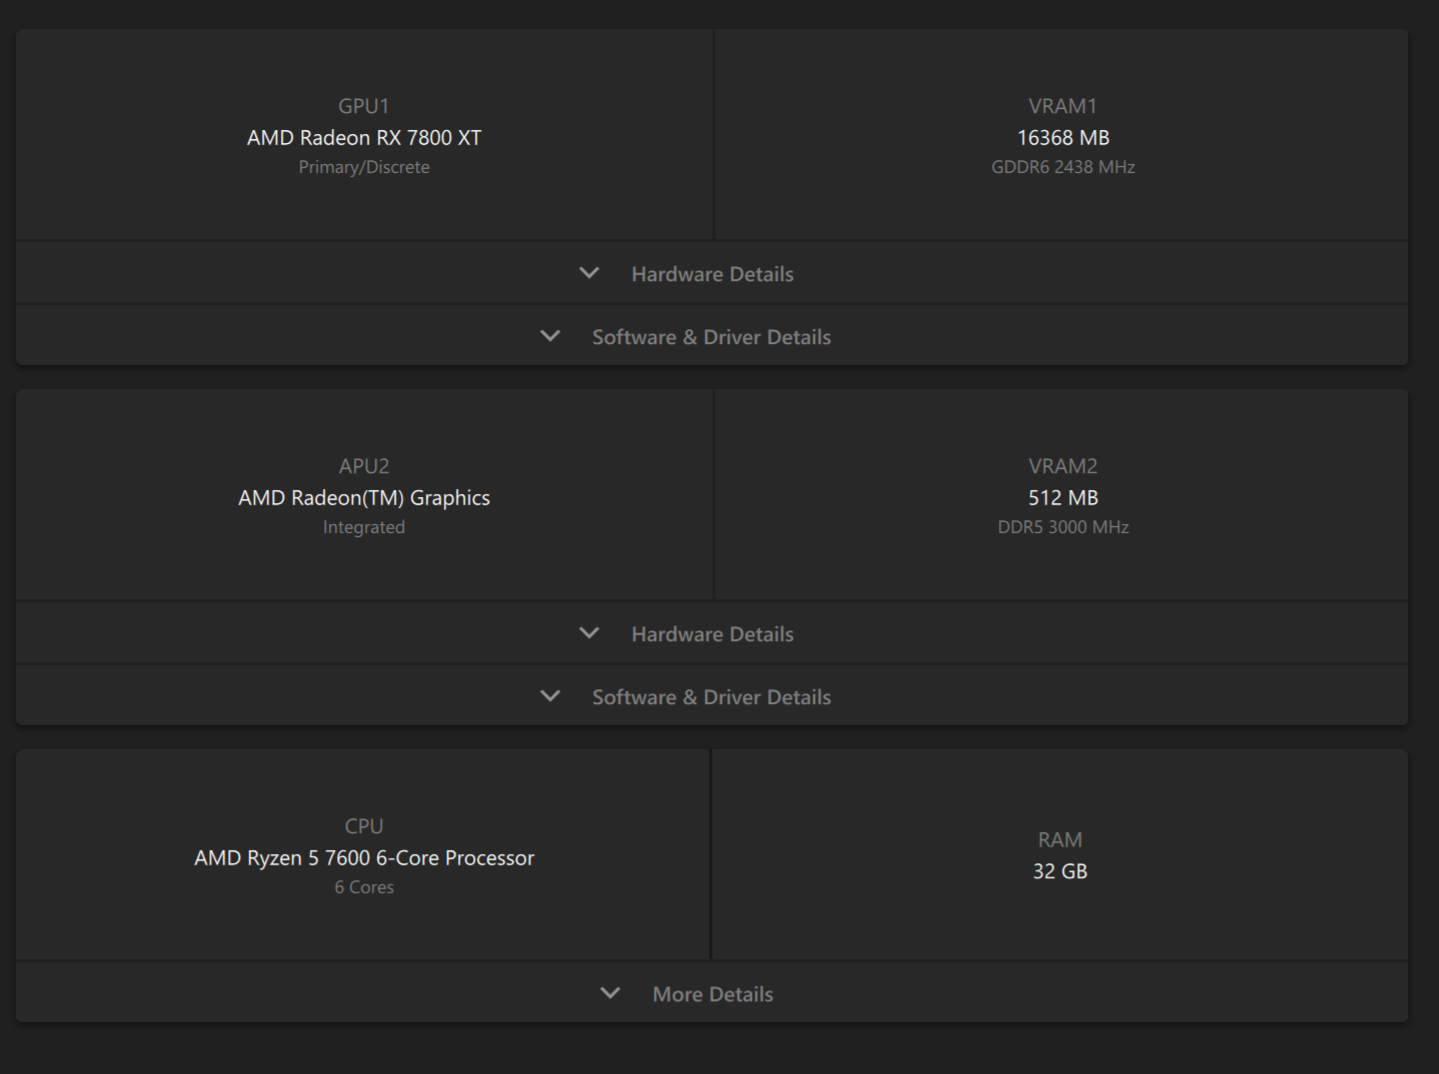Expand Hardware Details for the RX 7800 XT

[712, 273]
